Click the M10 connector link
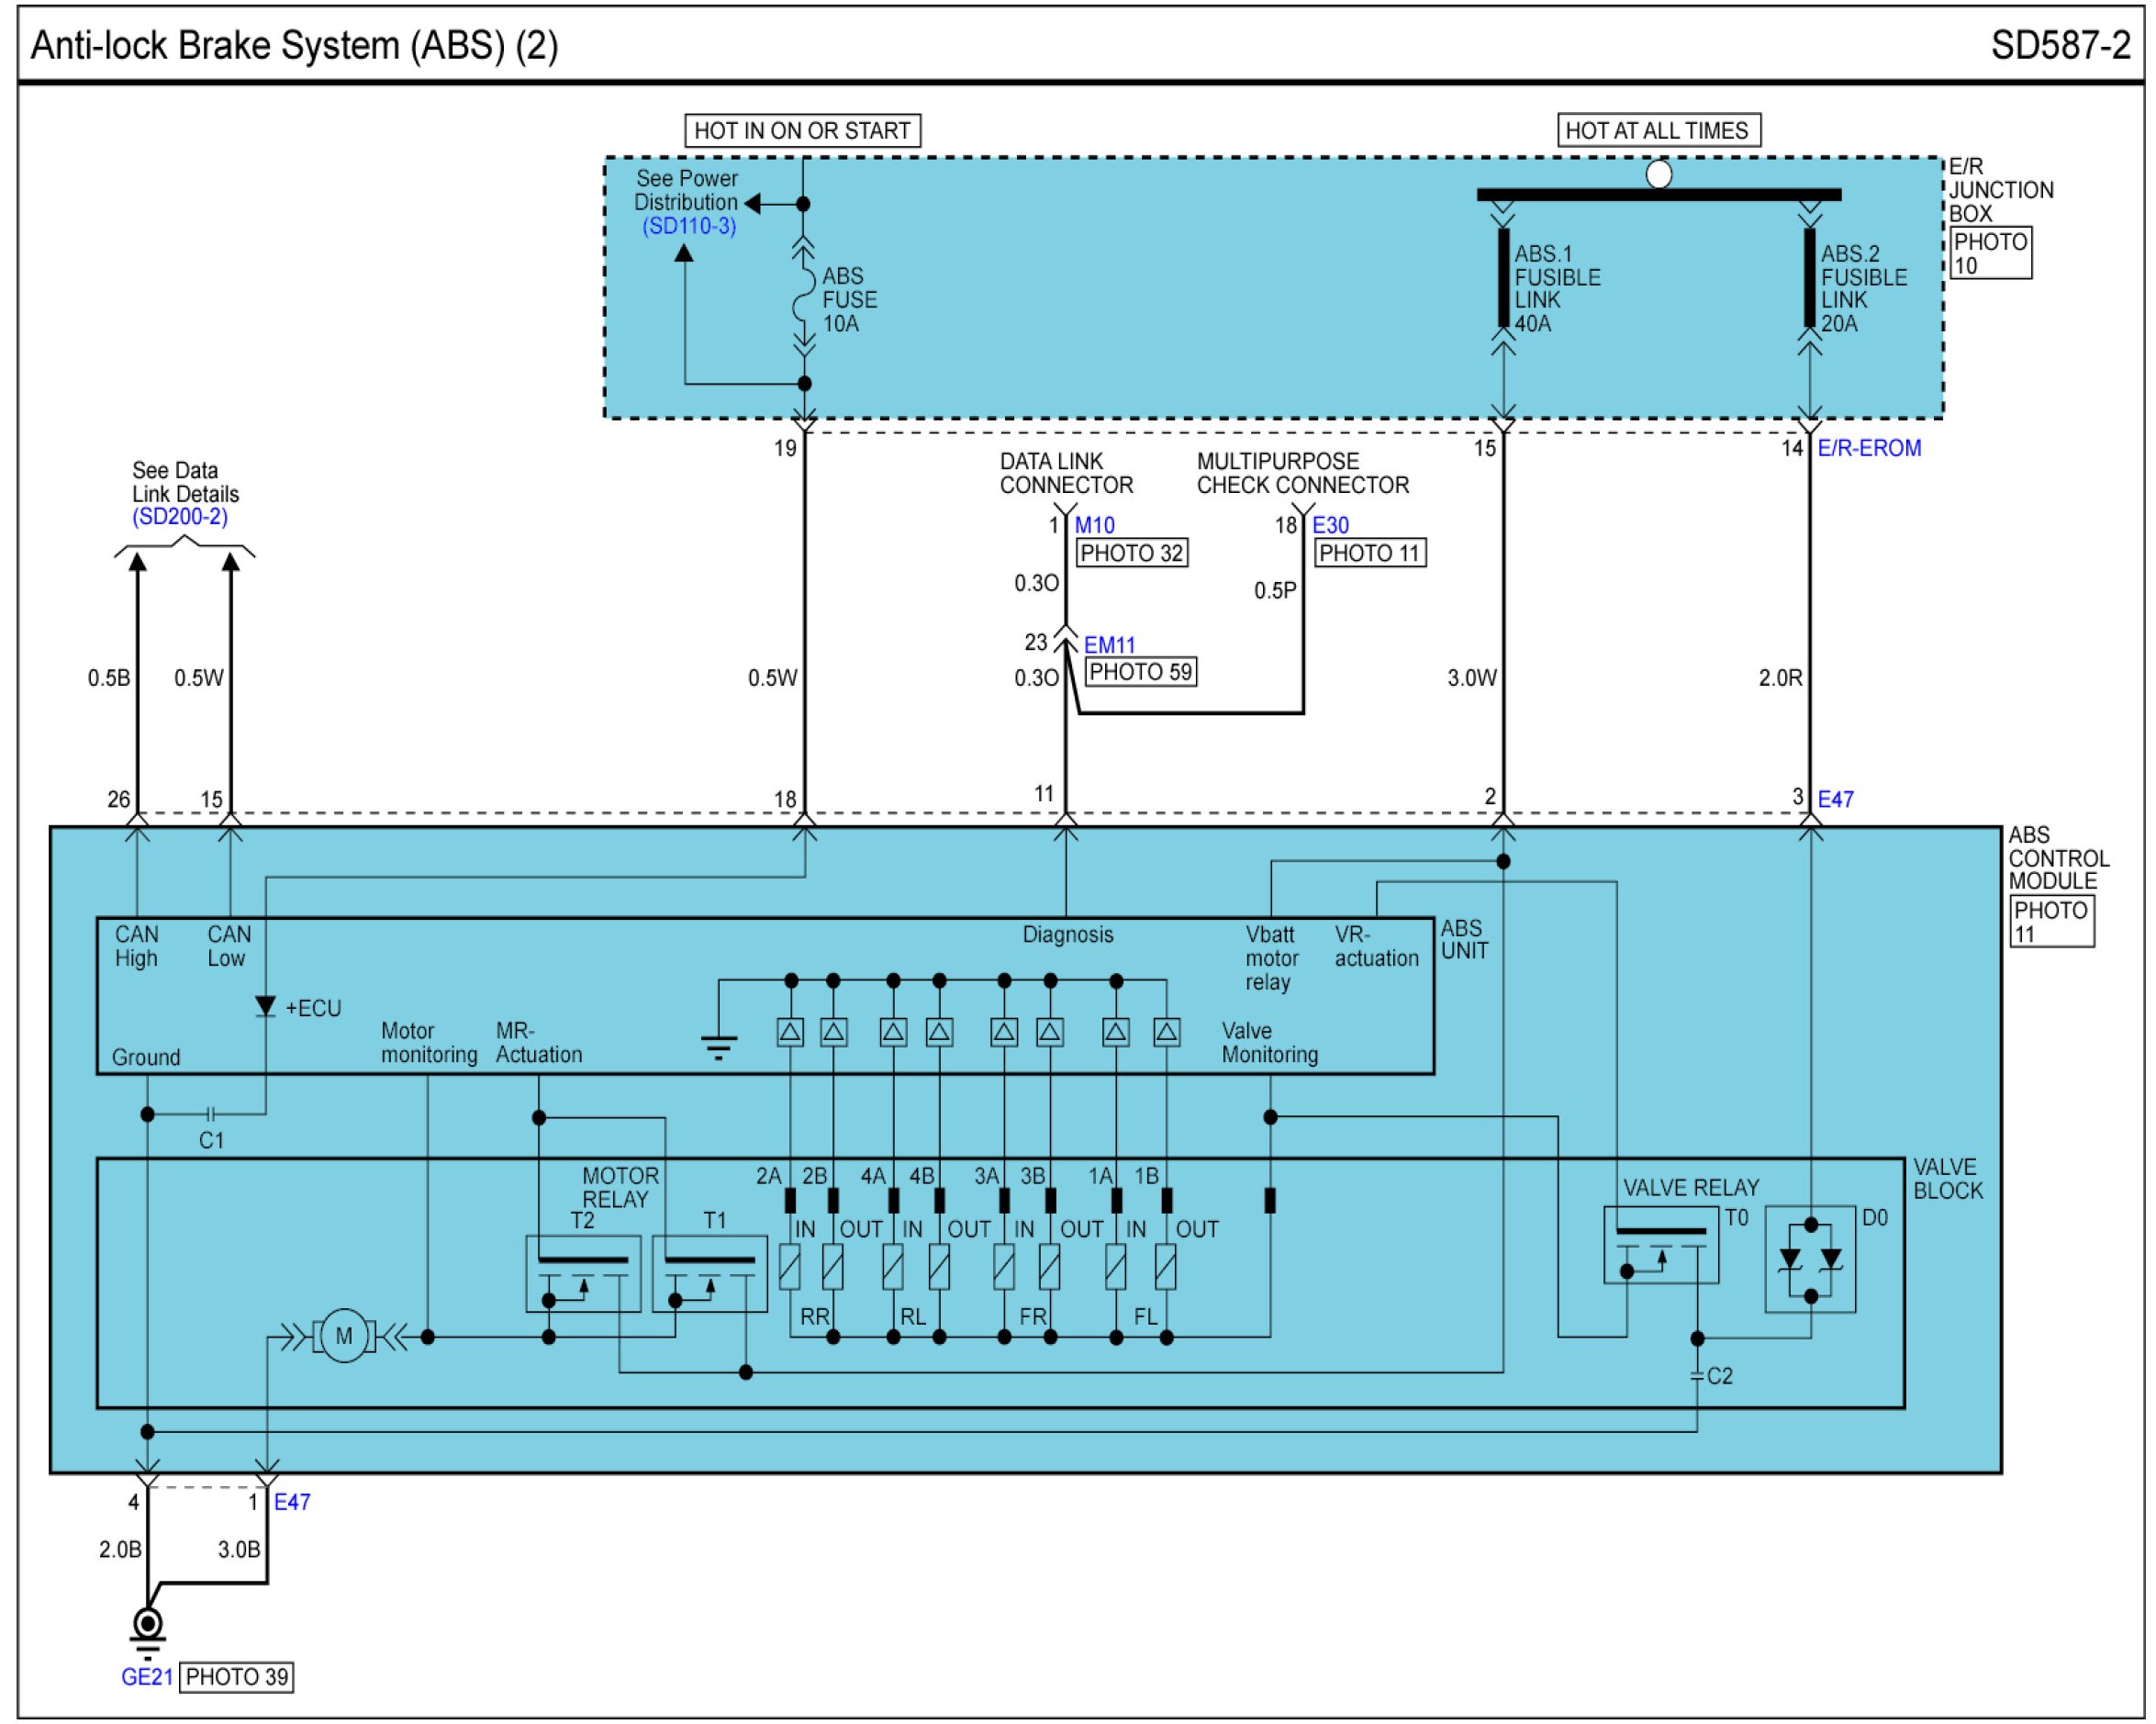Viewport: 2156px width, 1724px height. point(1094,525)
